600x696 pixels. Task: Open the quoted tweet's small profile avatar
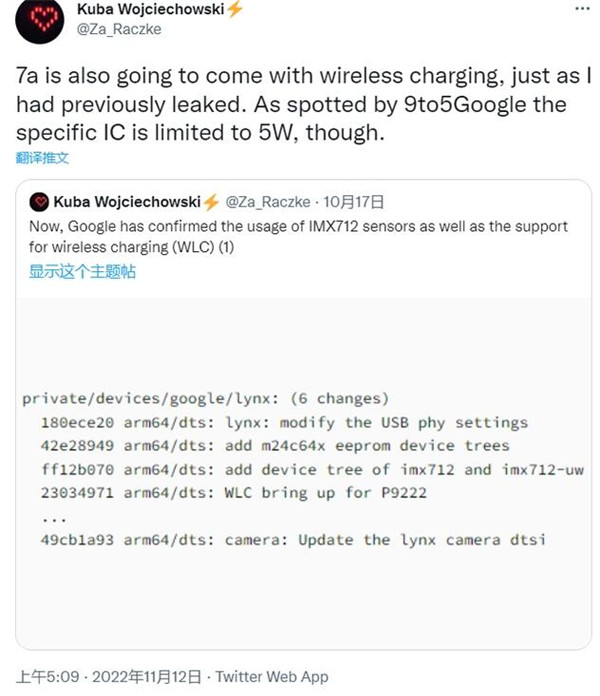(39, 200)
